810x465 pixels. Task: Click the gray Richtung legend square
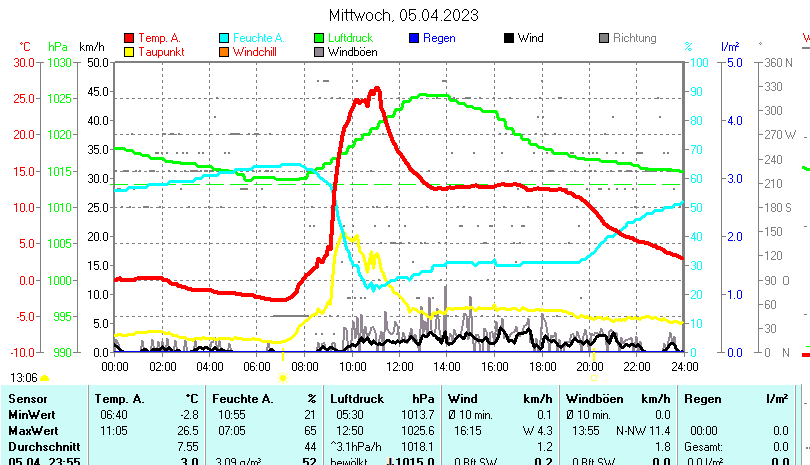[604, 38]
